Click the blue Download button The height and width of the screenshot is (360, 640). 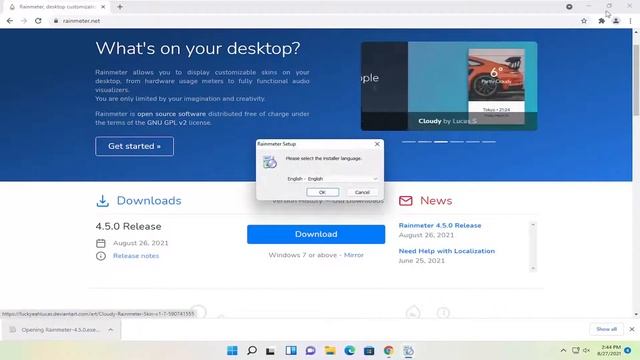pos(316,234)
